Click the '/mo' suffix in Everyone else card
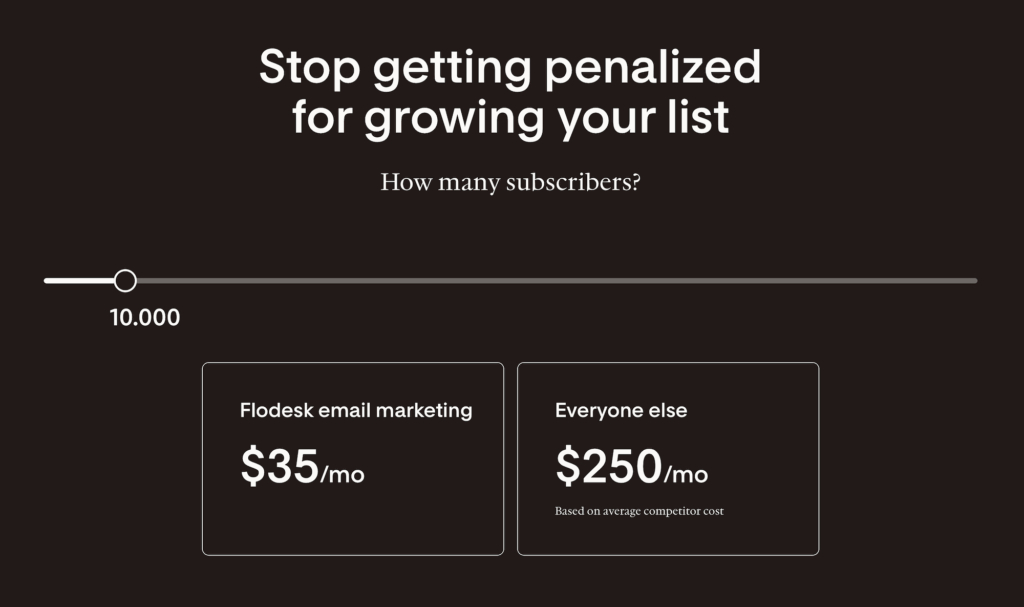This screenshot has height=607, width=1024. coord(686,474)
